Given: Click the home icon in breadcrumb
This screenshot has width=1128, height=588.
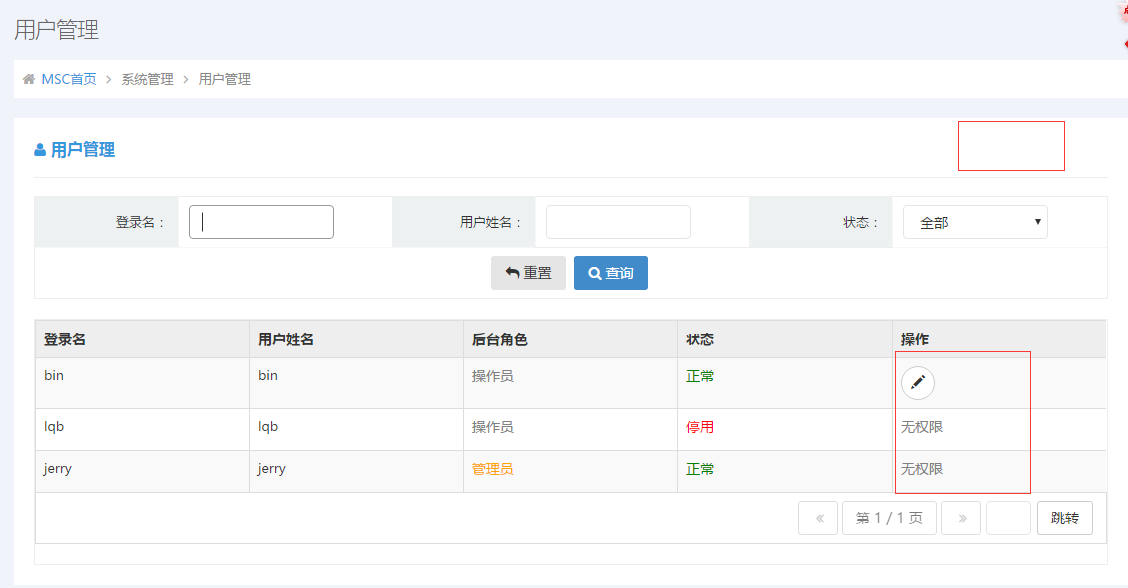Looking at the screenshot, I should (29, 79).
